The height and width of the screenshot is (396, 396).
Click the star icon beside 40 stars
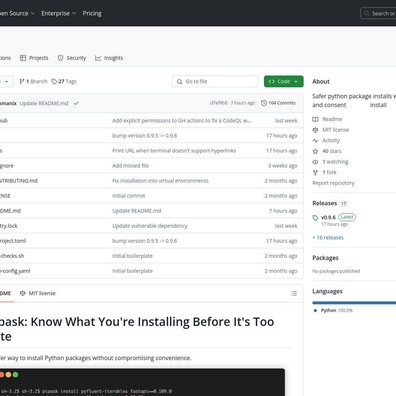point(315,151)
